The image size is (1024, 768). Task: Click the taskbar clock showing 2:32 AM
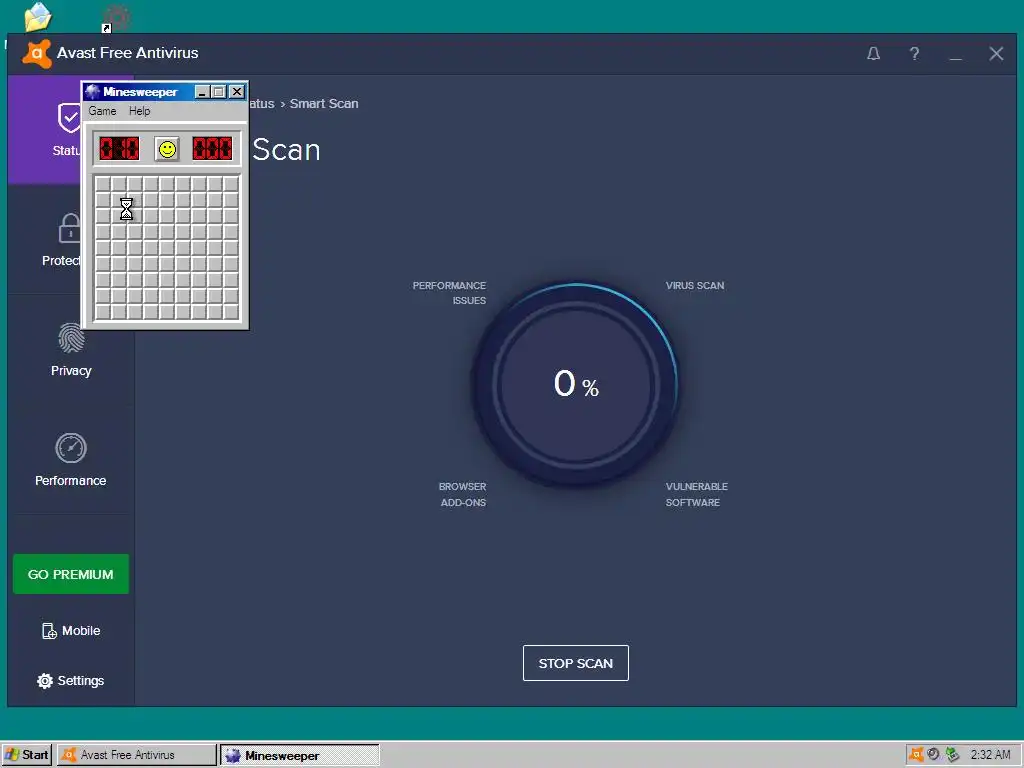click(x=990, y=755)
